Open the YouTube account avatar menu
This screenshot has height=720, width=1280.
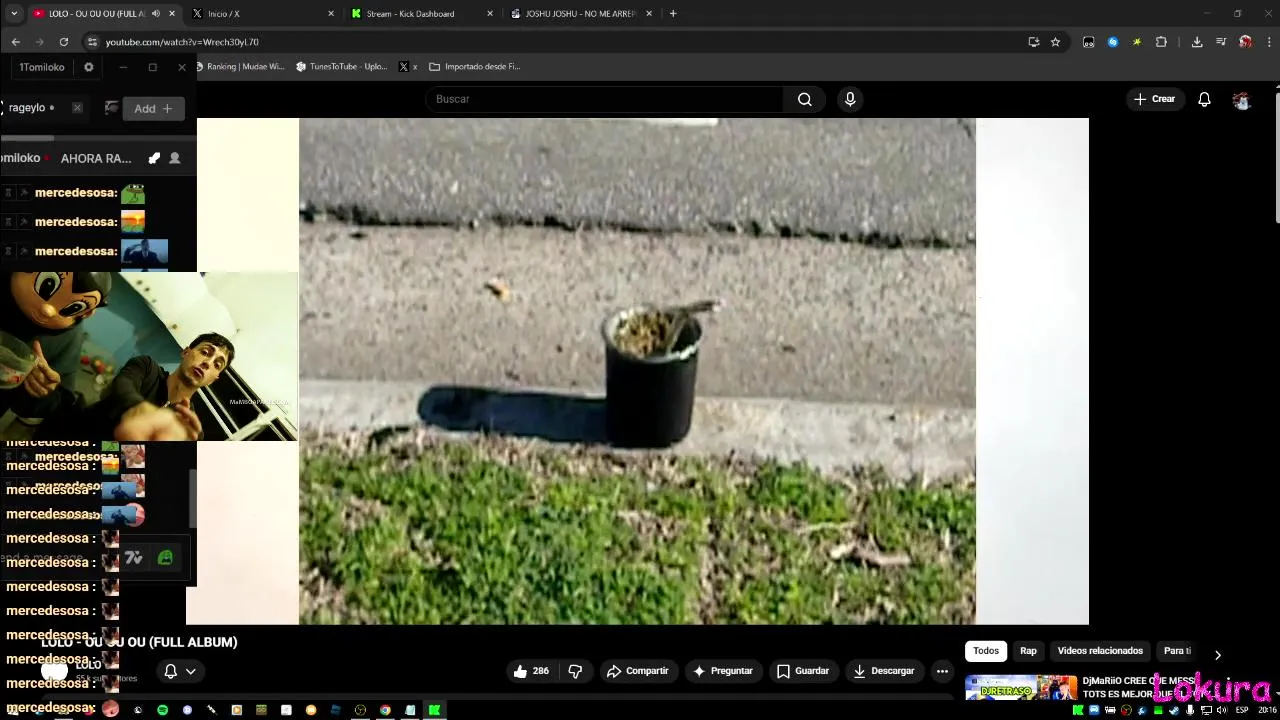click(1241, 99)
